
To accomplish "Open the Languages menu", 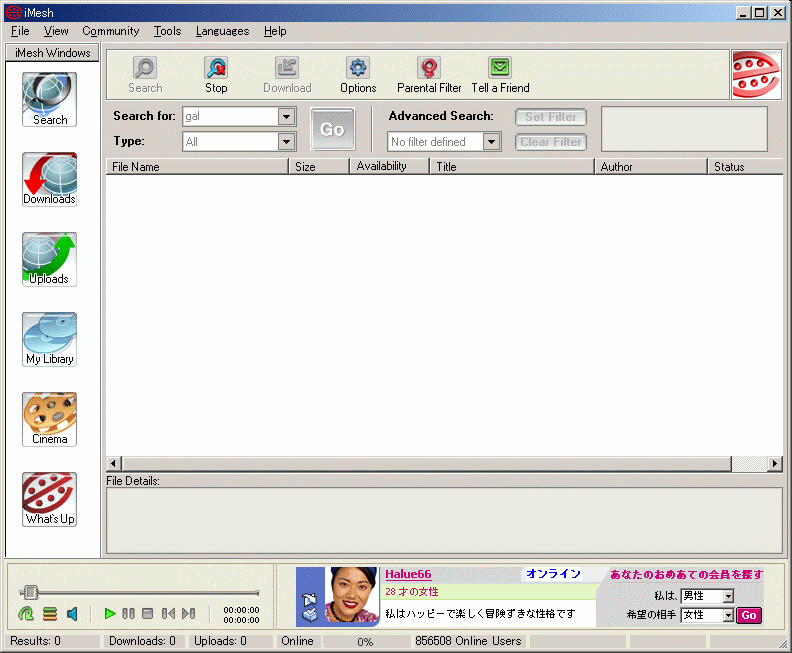I will (x=222, y=31).
